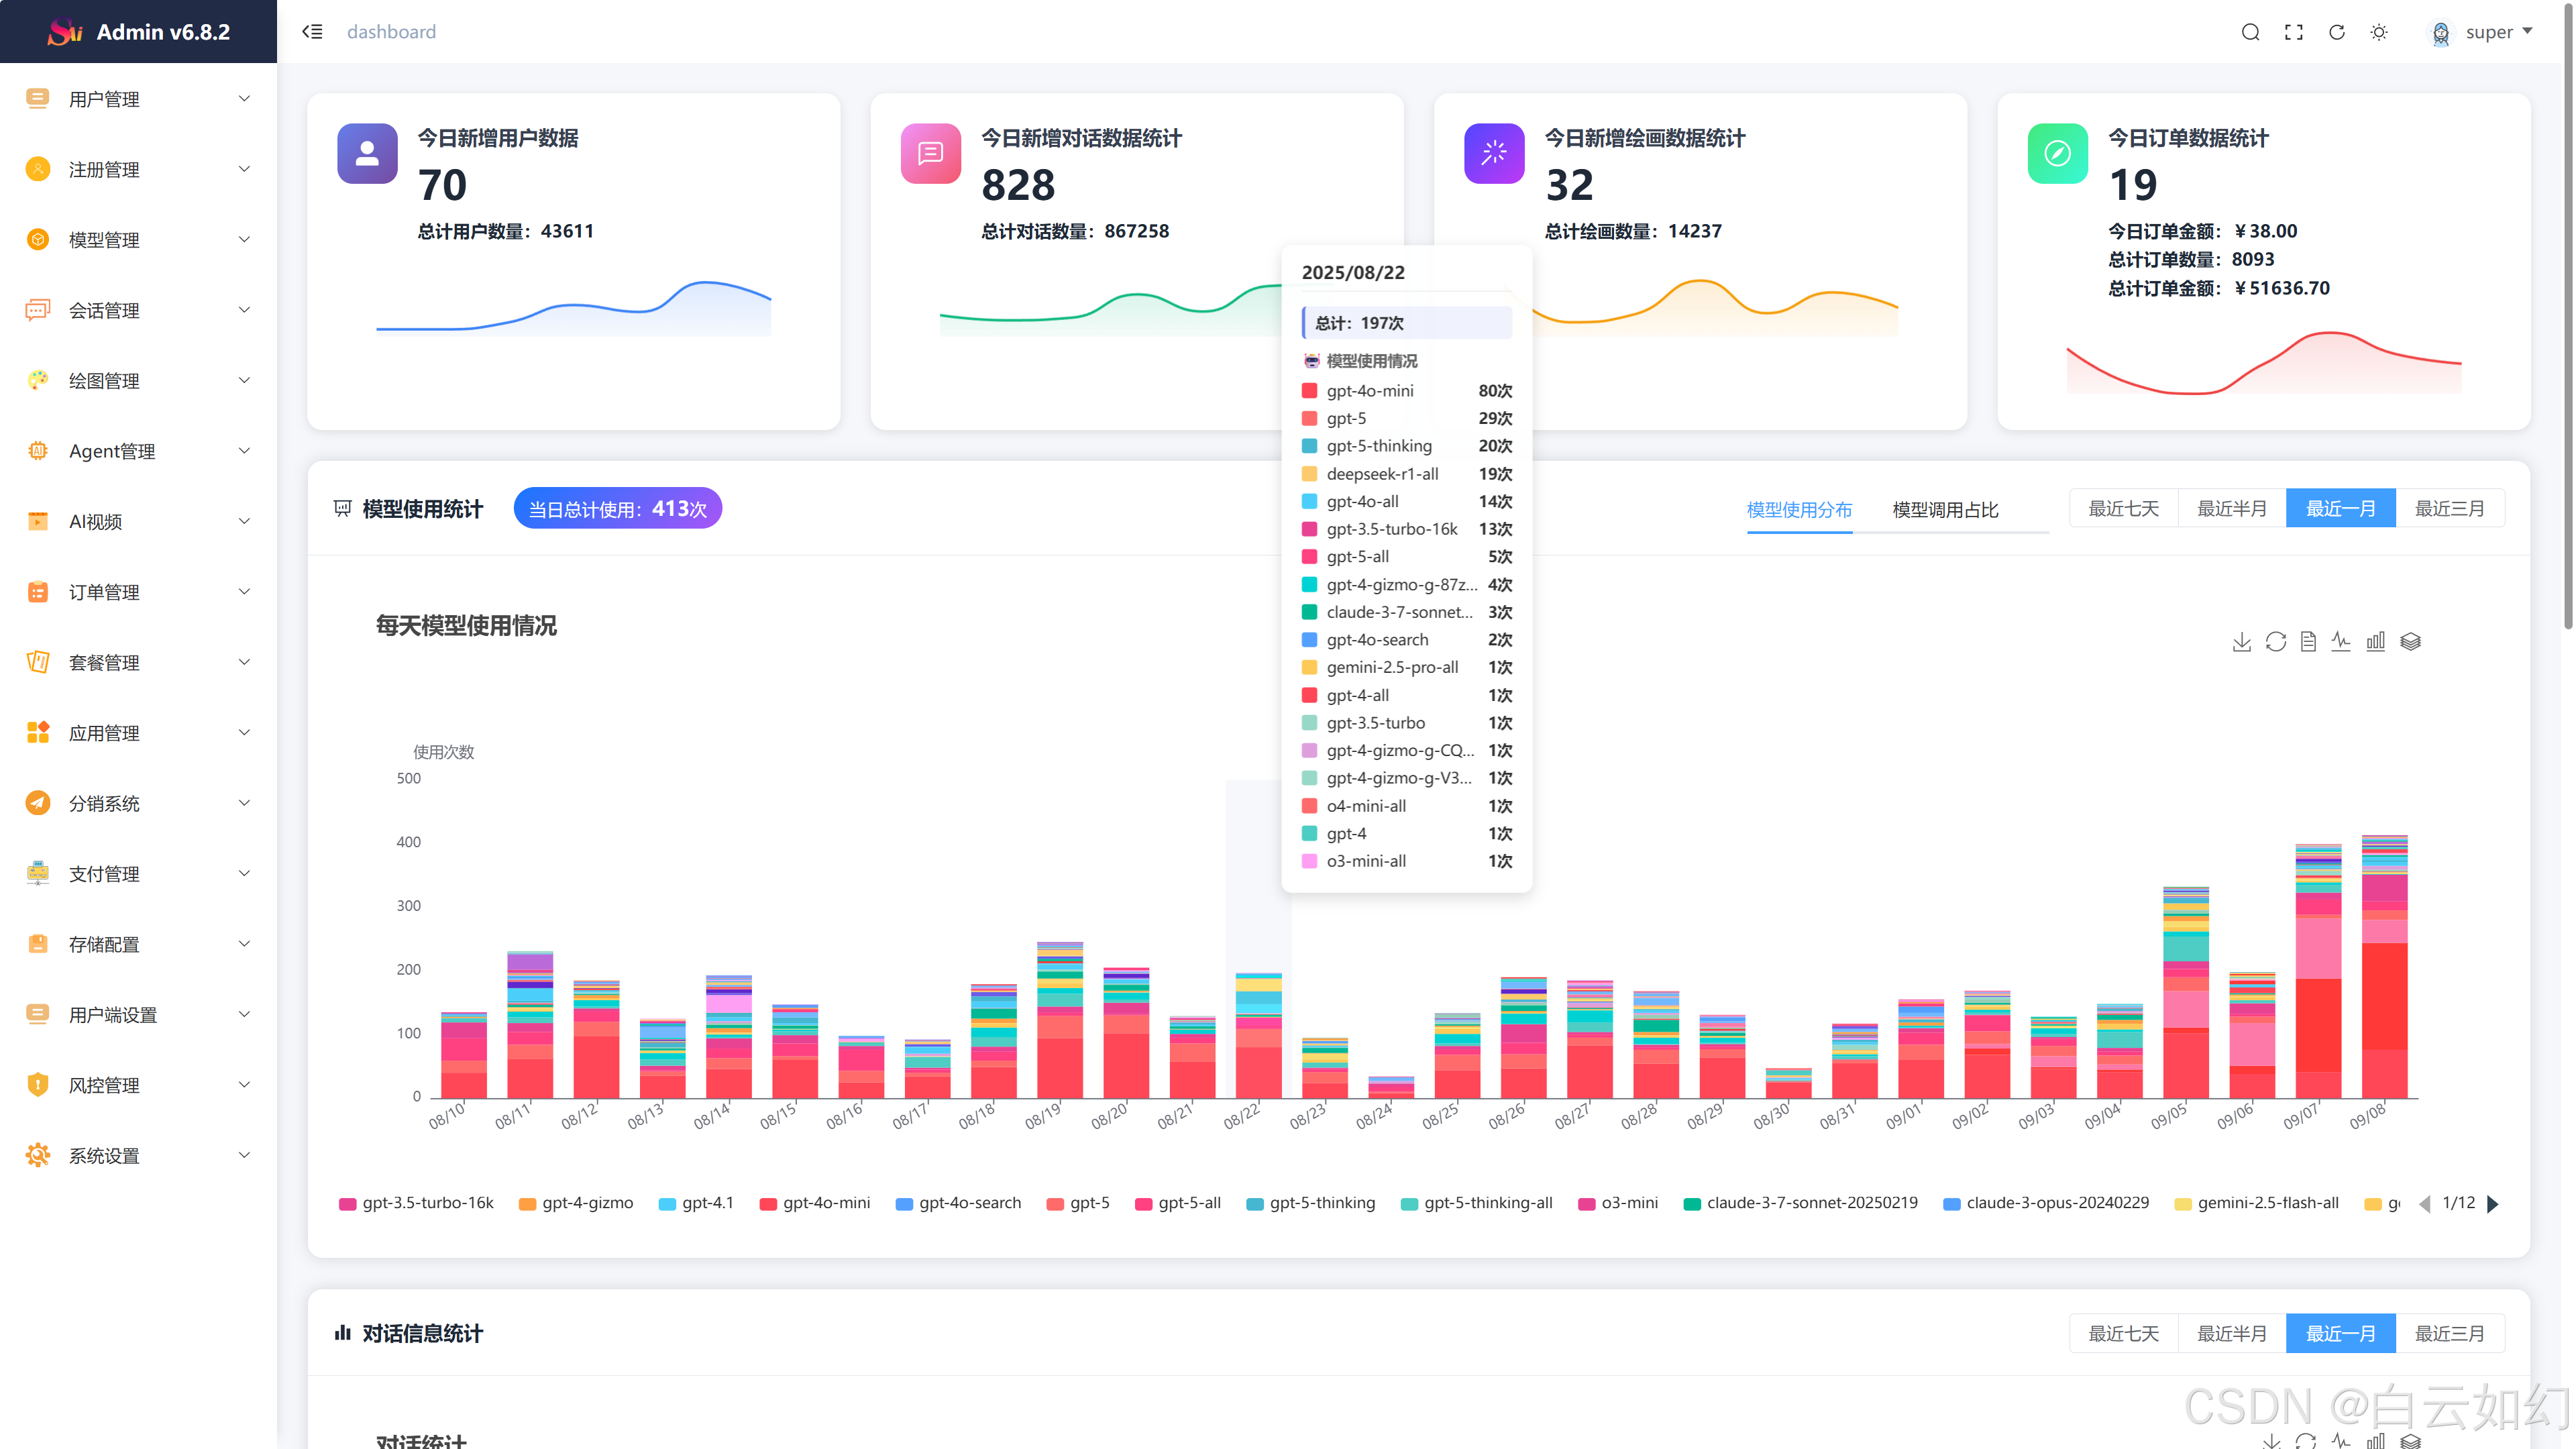Toggle stacked mode icon on model chart
The width and height of the screenshot is (2576, 1449).
pos(2410,642)
